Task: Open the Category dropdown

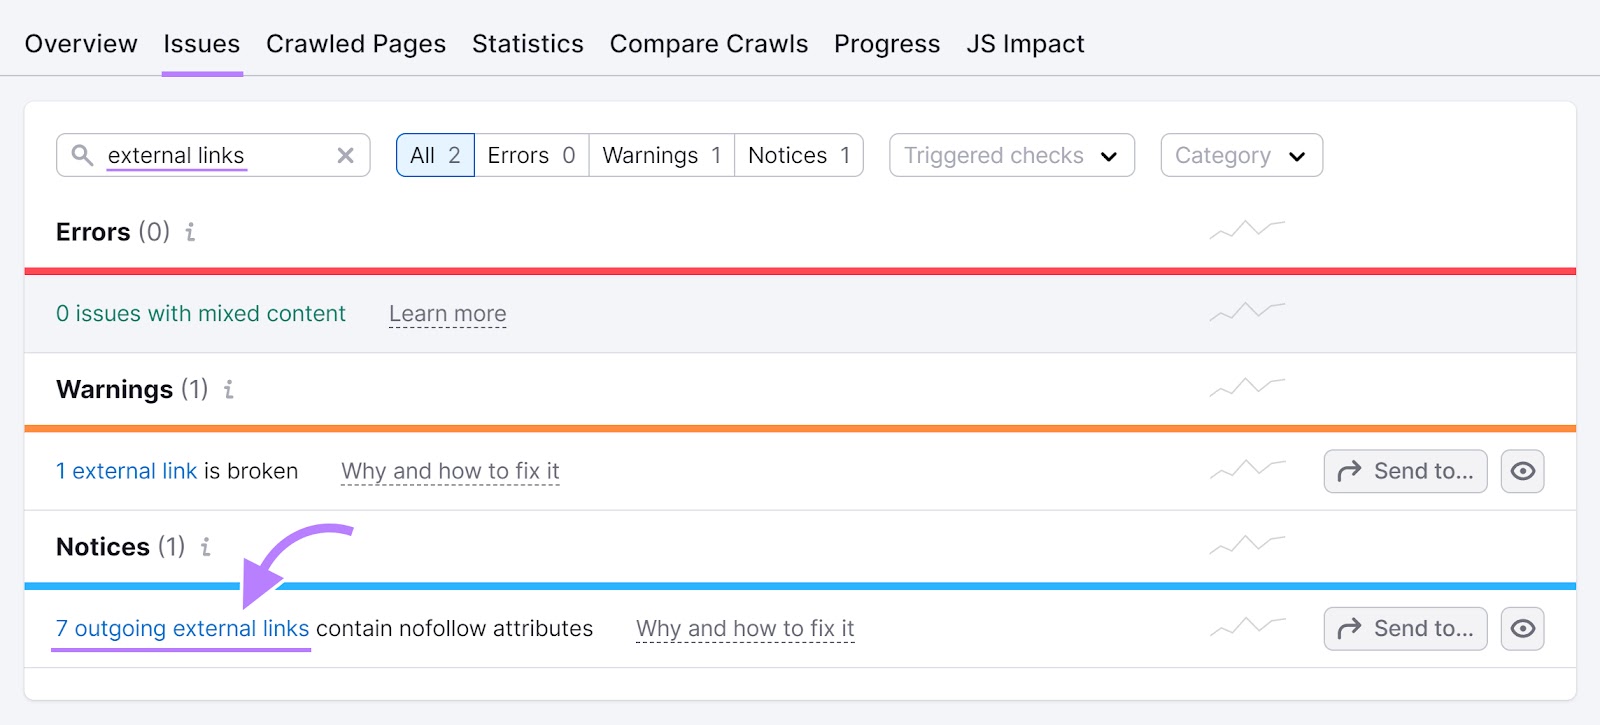Action: coord(1241,155)
